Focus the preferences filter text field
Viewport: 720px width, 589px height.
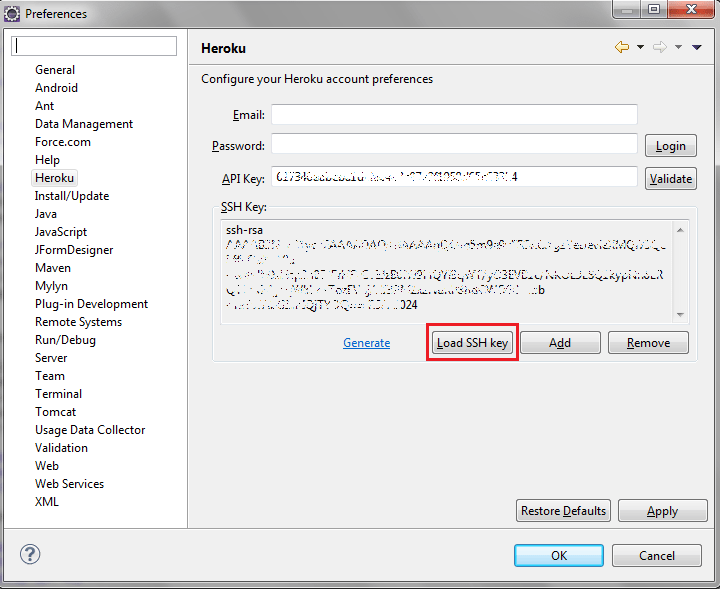coord(94,46)
